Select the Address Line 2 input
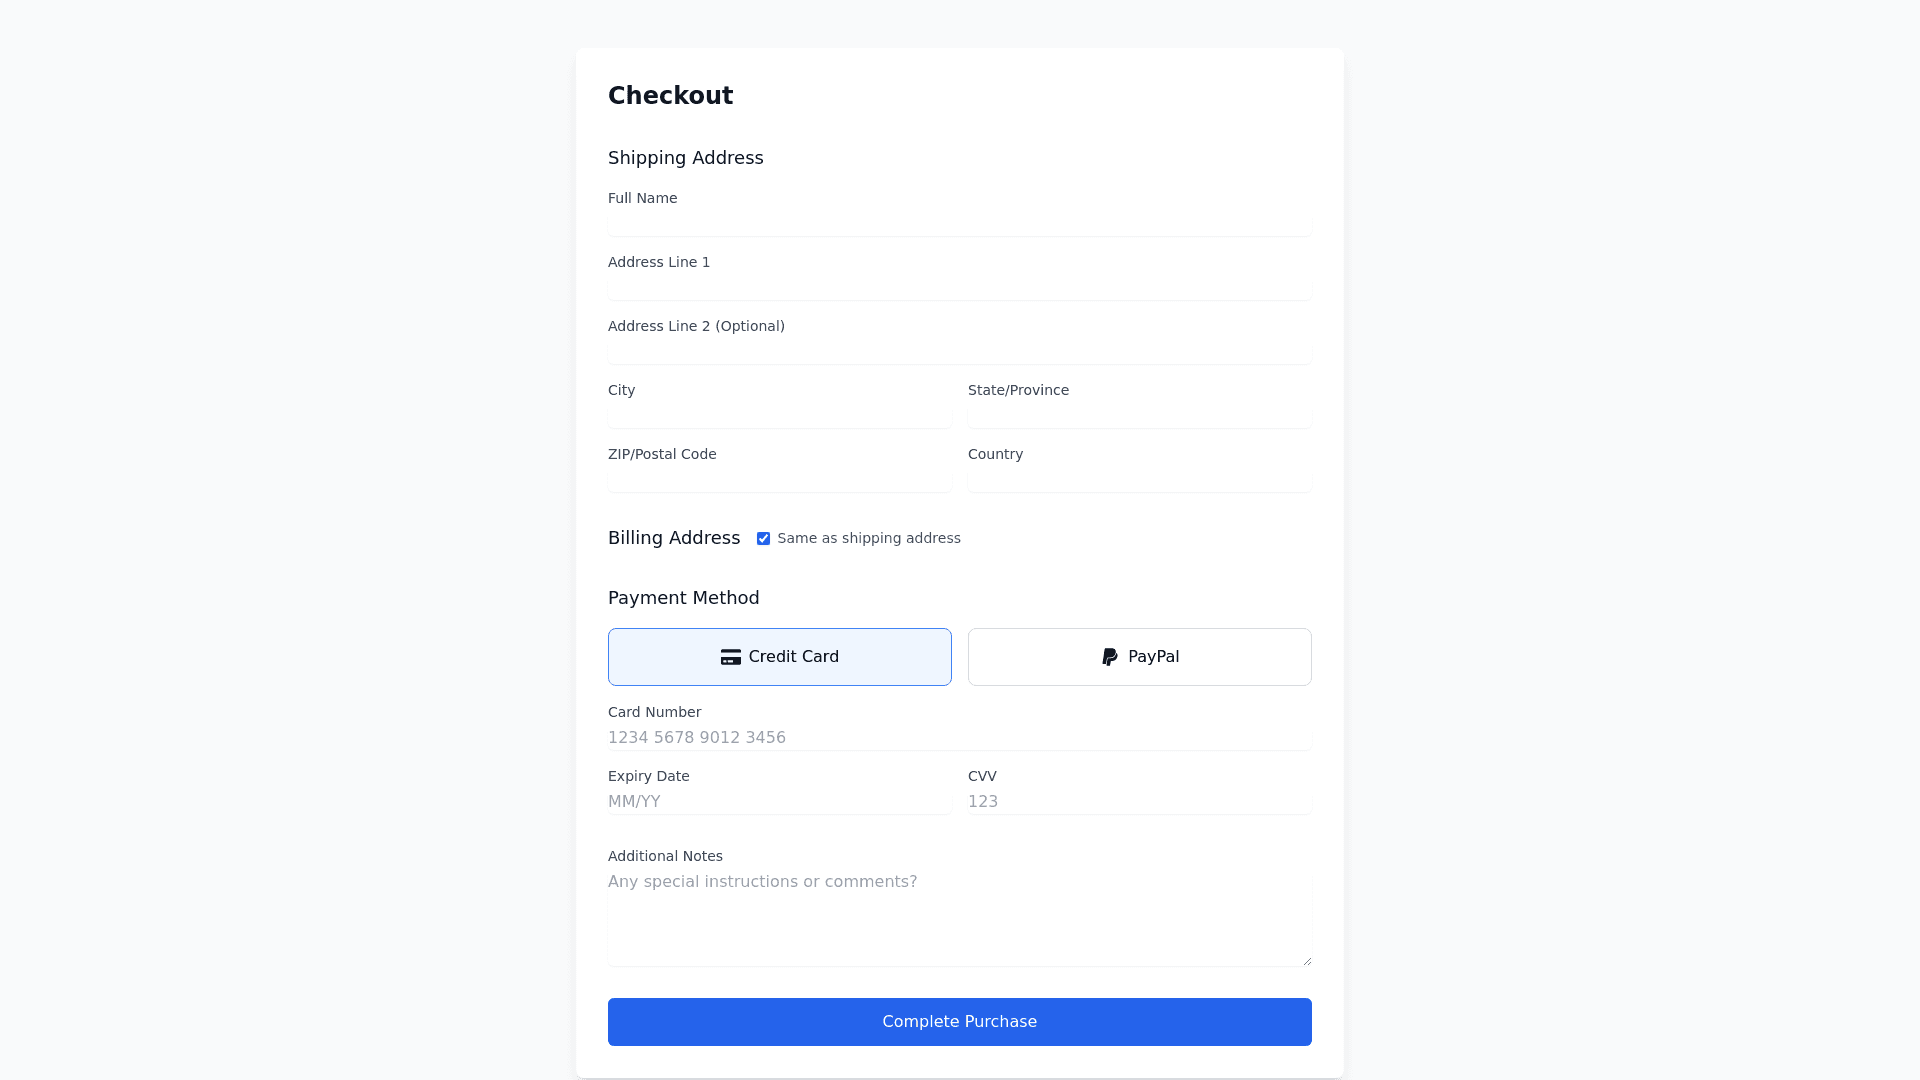Image resolution: width=1920 pixels, height=1080 pixels. tap(959, 351)
